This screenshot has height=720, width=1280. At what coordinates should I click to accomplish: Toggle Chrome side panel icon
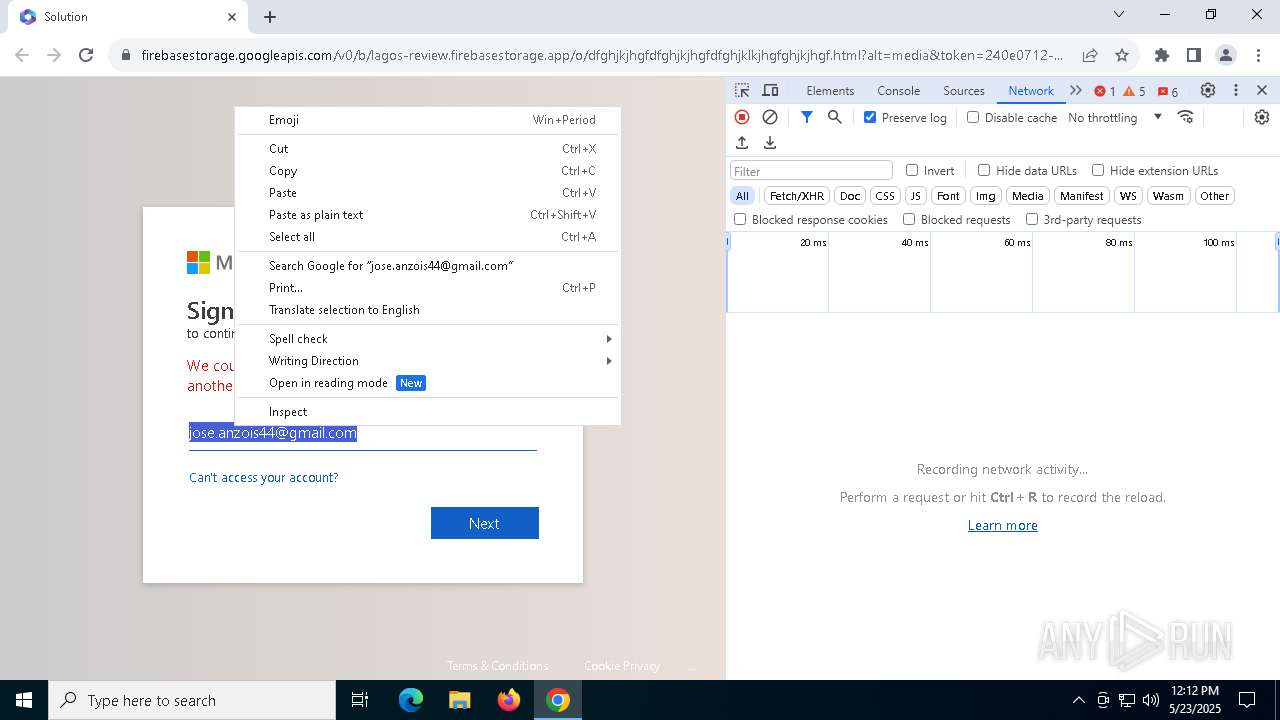(x=1193, y=55)
